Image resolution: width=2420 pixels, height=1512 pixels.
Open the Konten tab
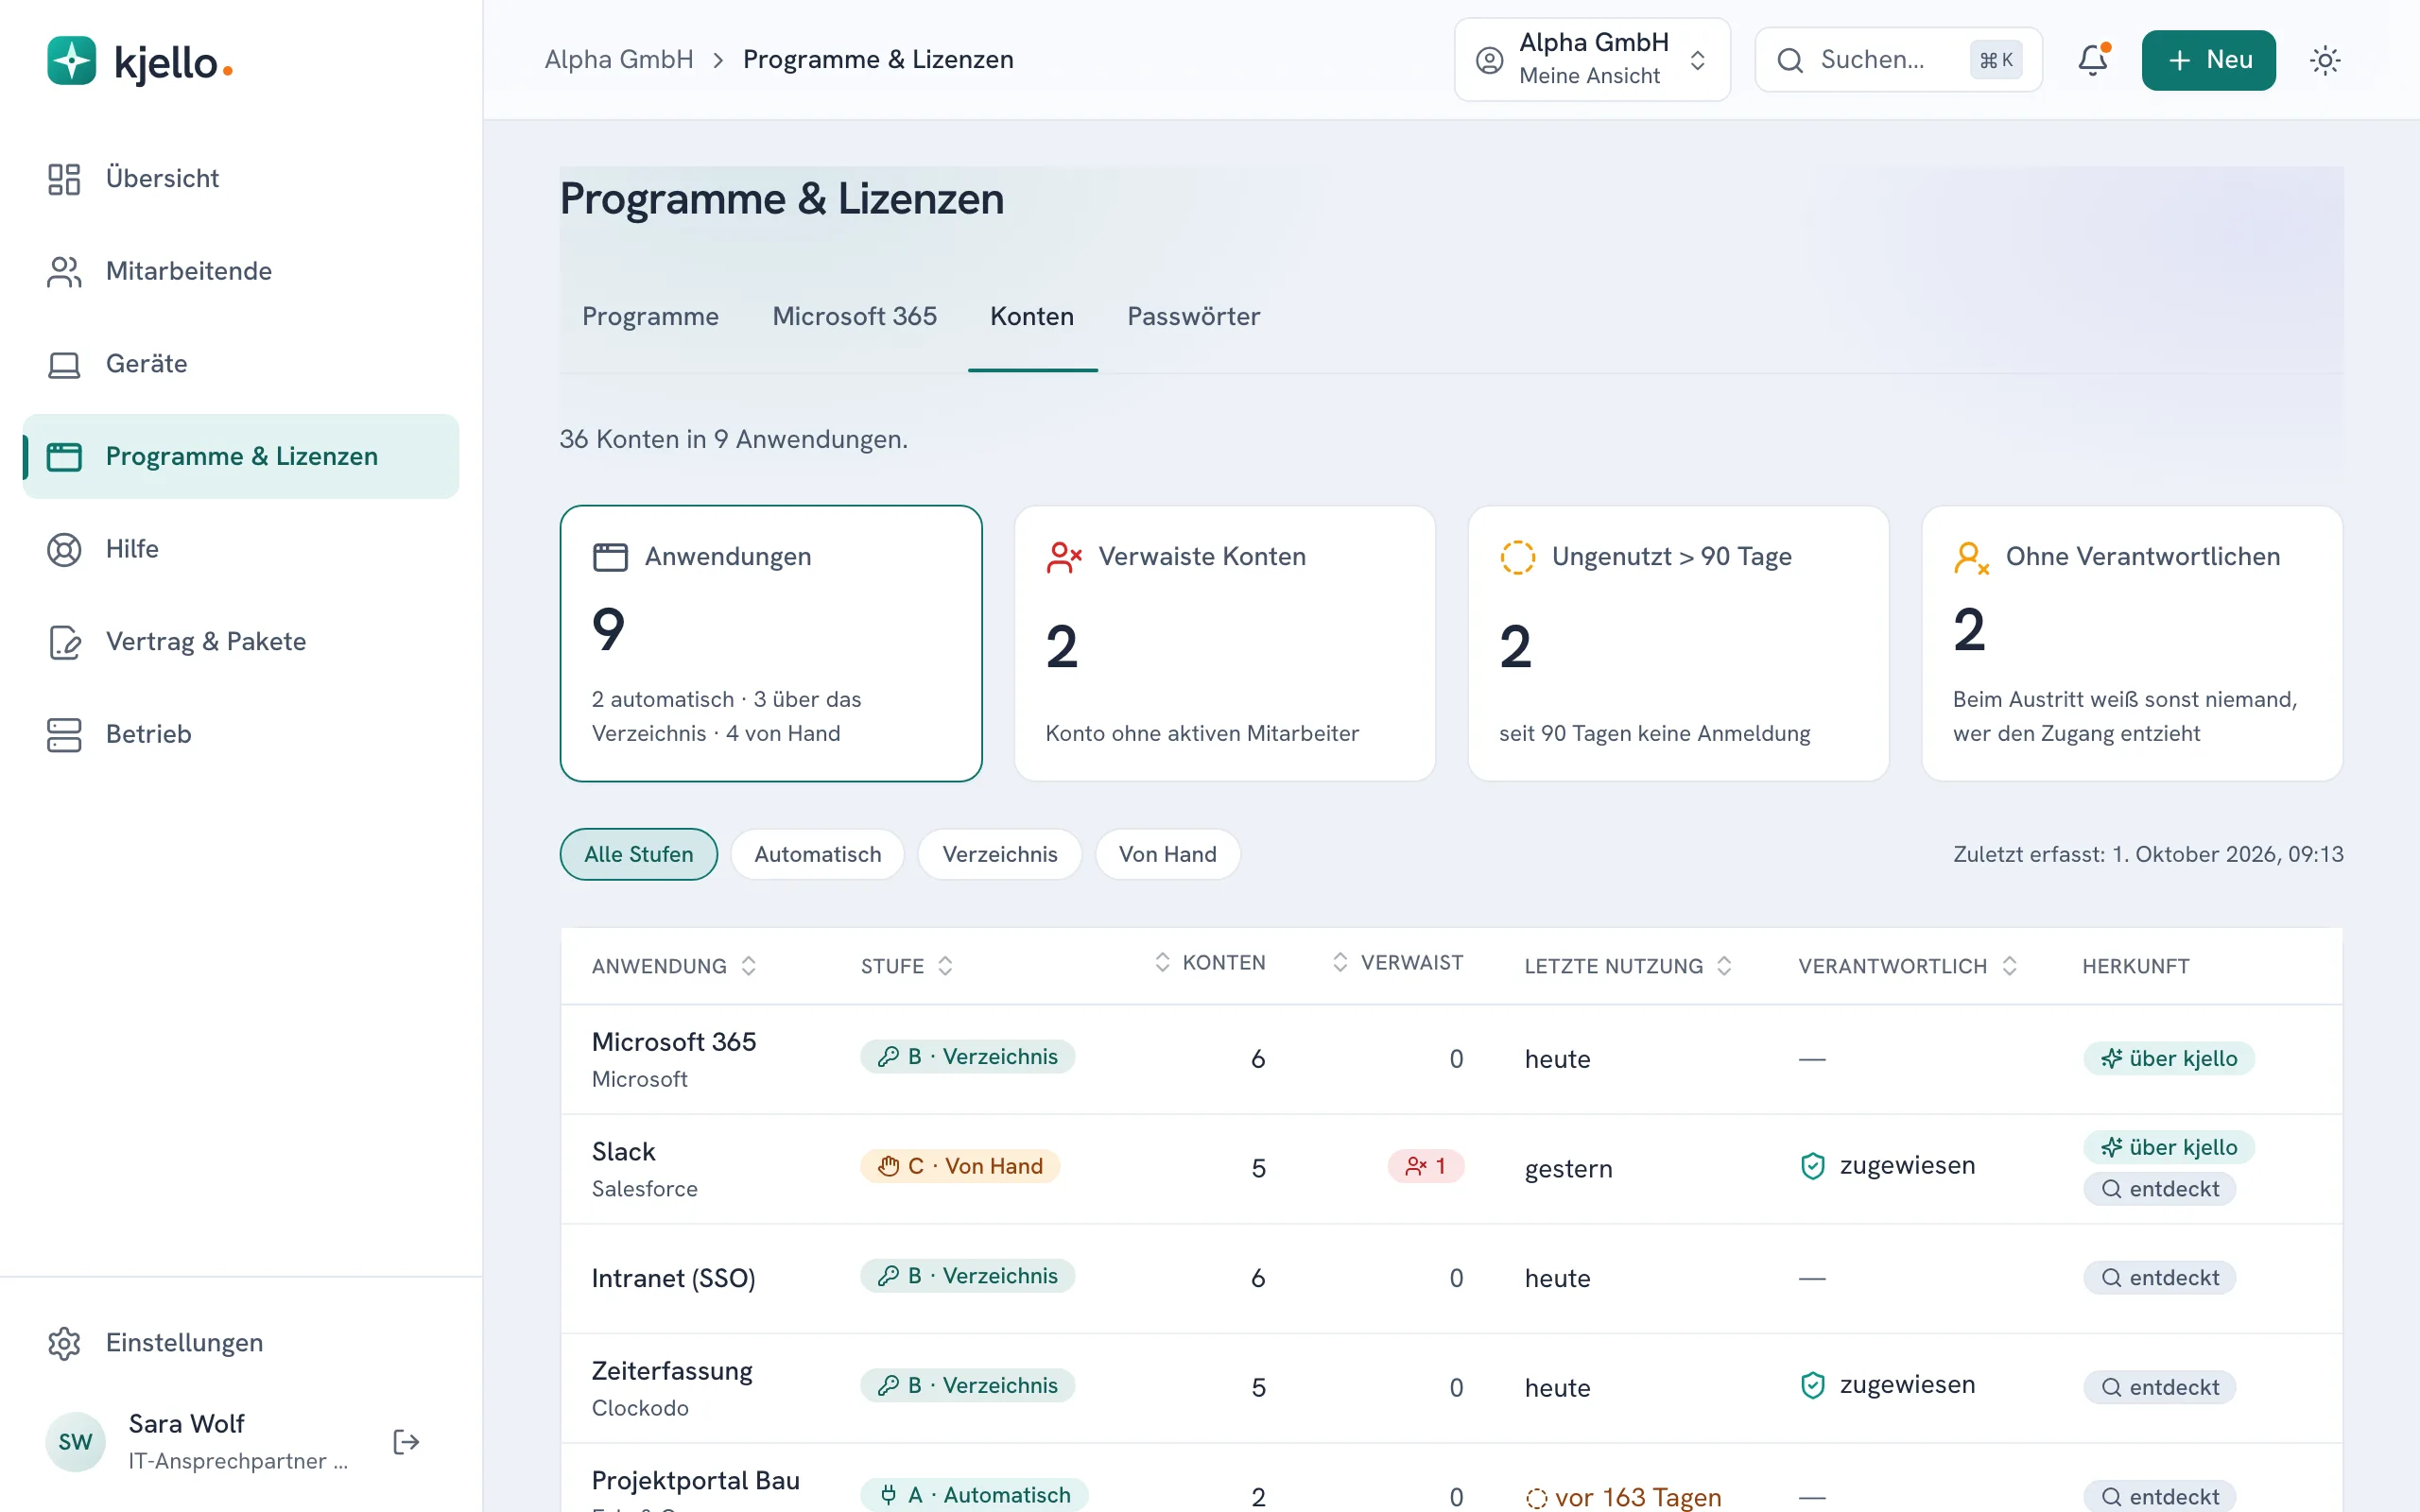click(1032, 317)
